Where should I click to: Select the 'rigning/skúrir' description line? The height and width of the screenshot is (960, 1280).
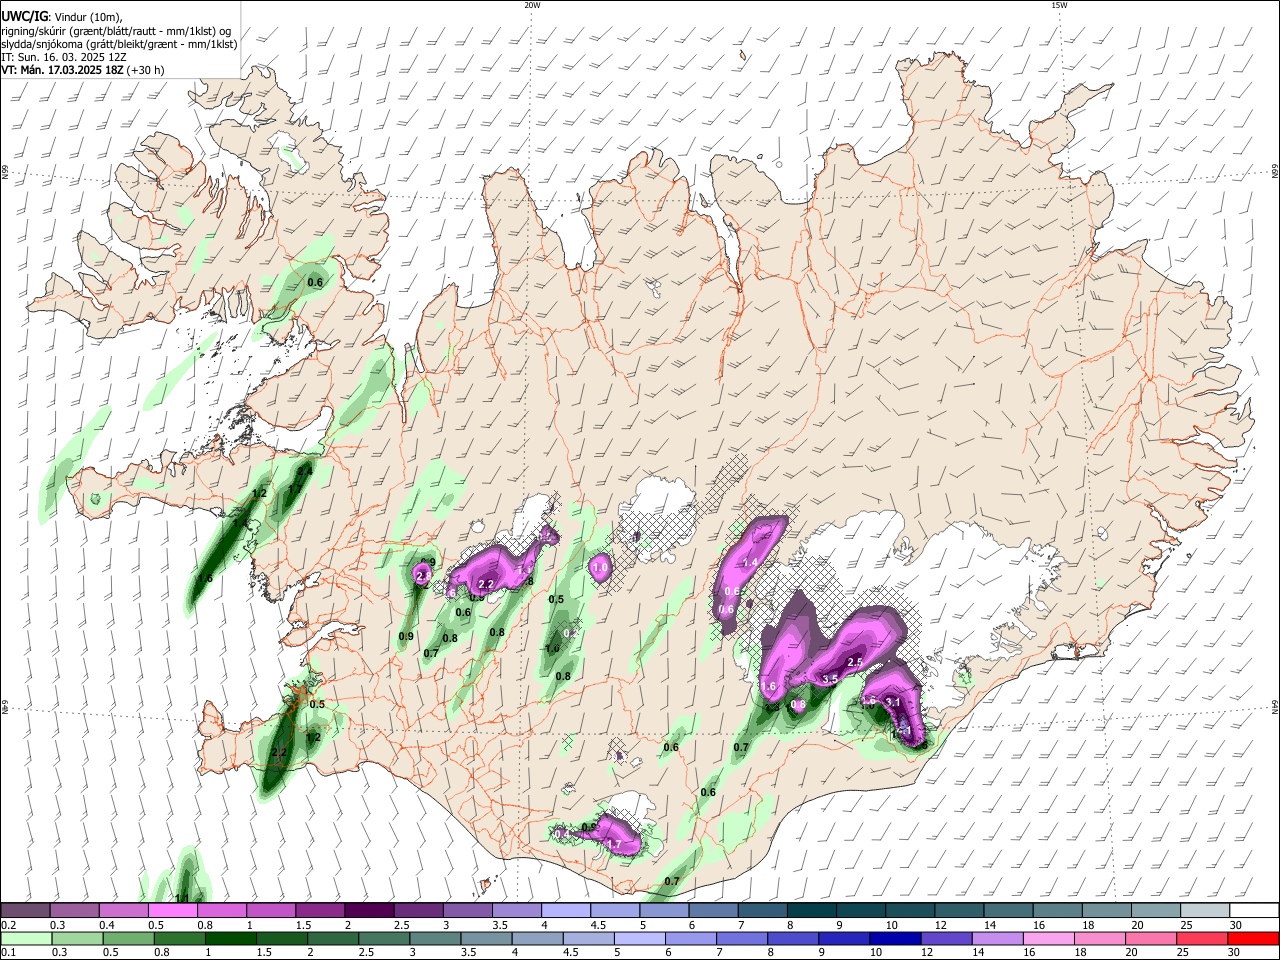tap(116, 31)
